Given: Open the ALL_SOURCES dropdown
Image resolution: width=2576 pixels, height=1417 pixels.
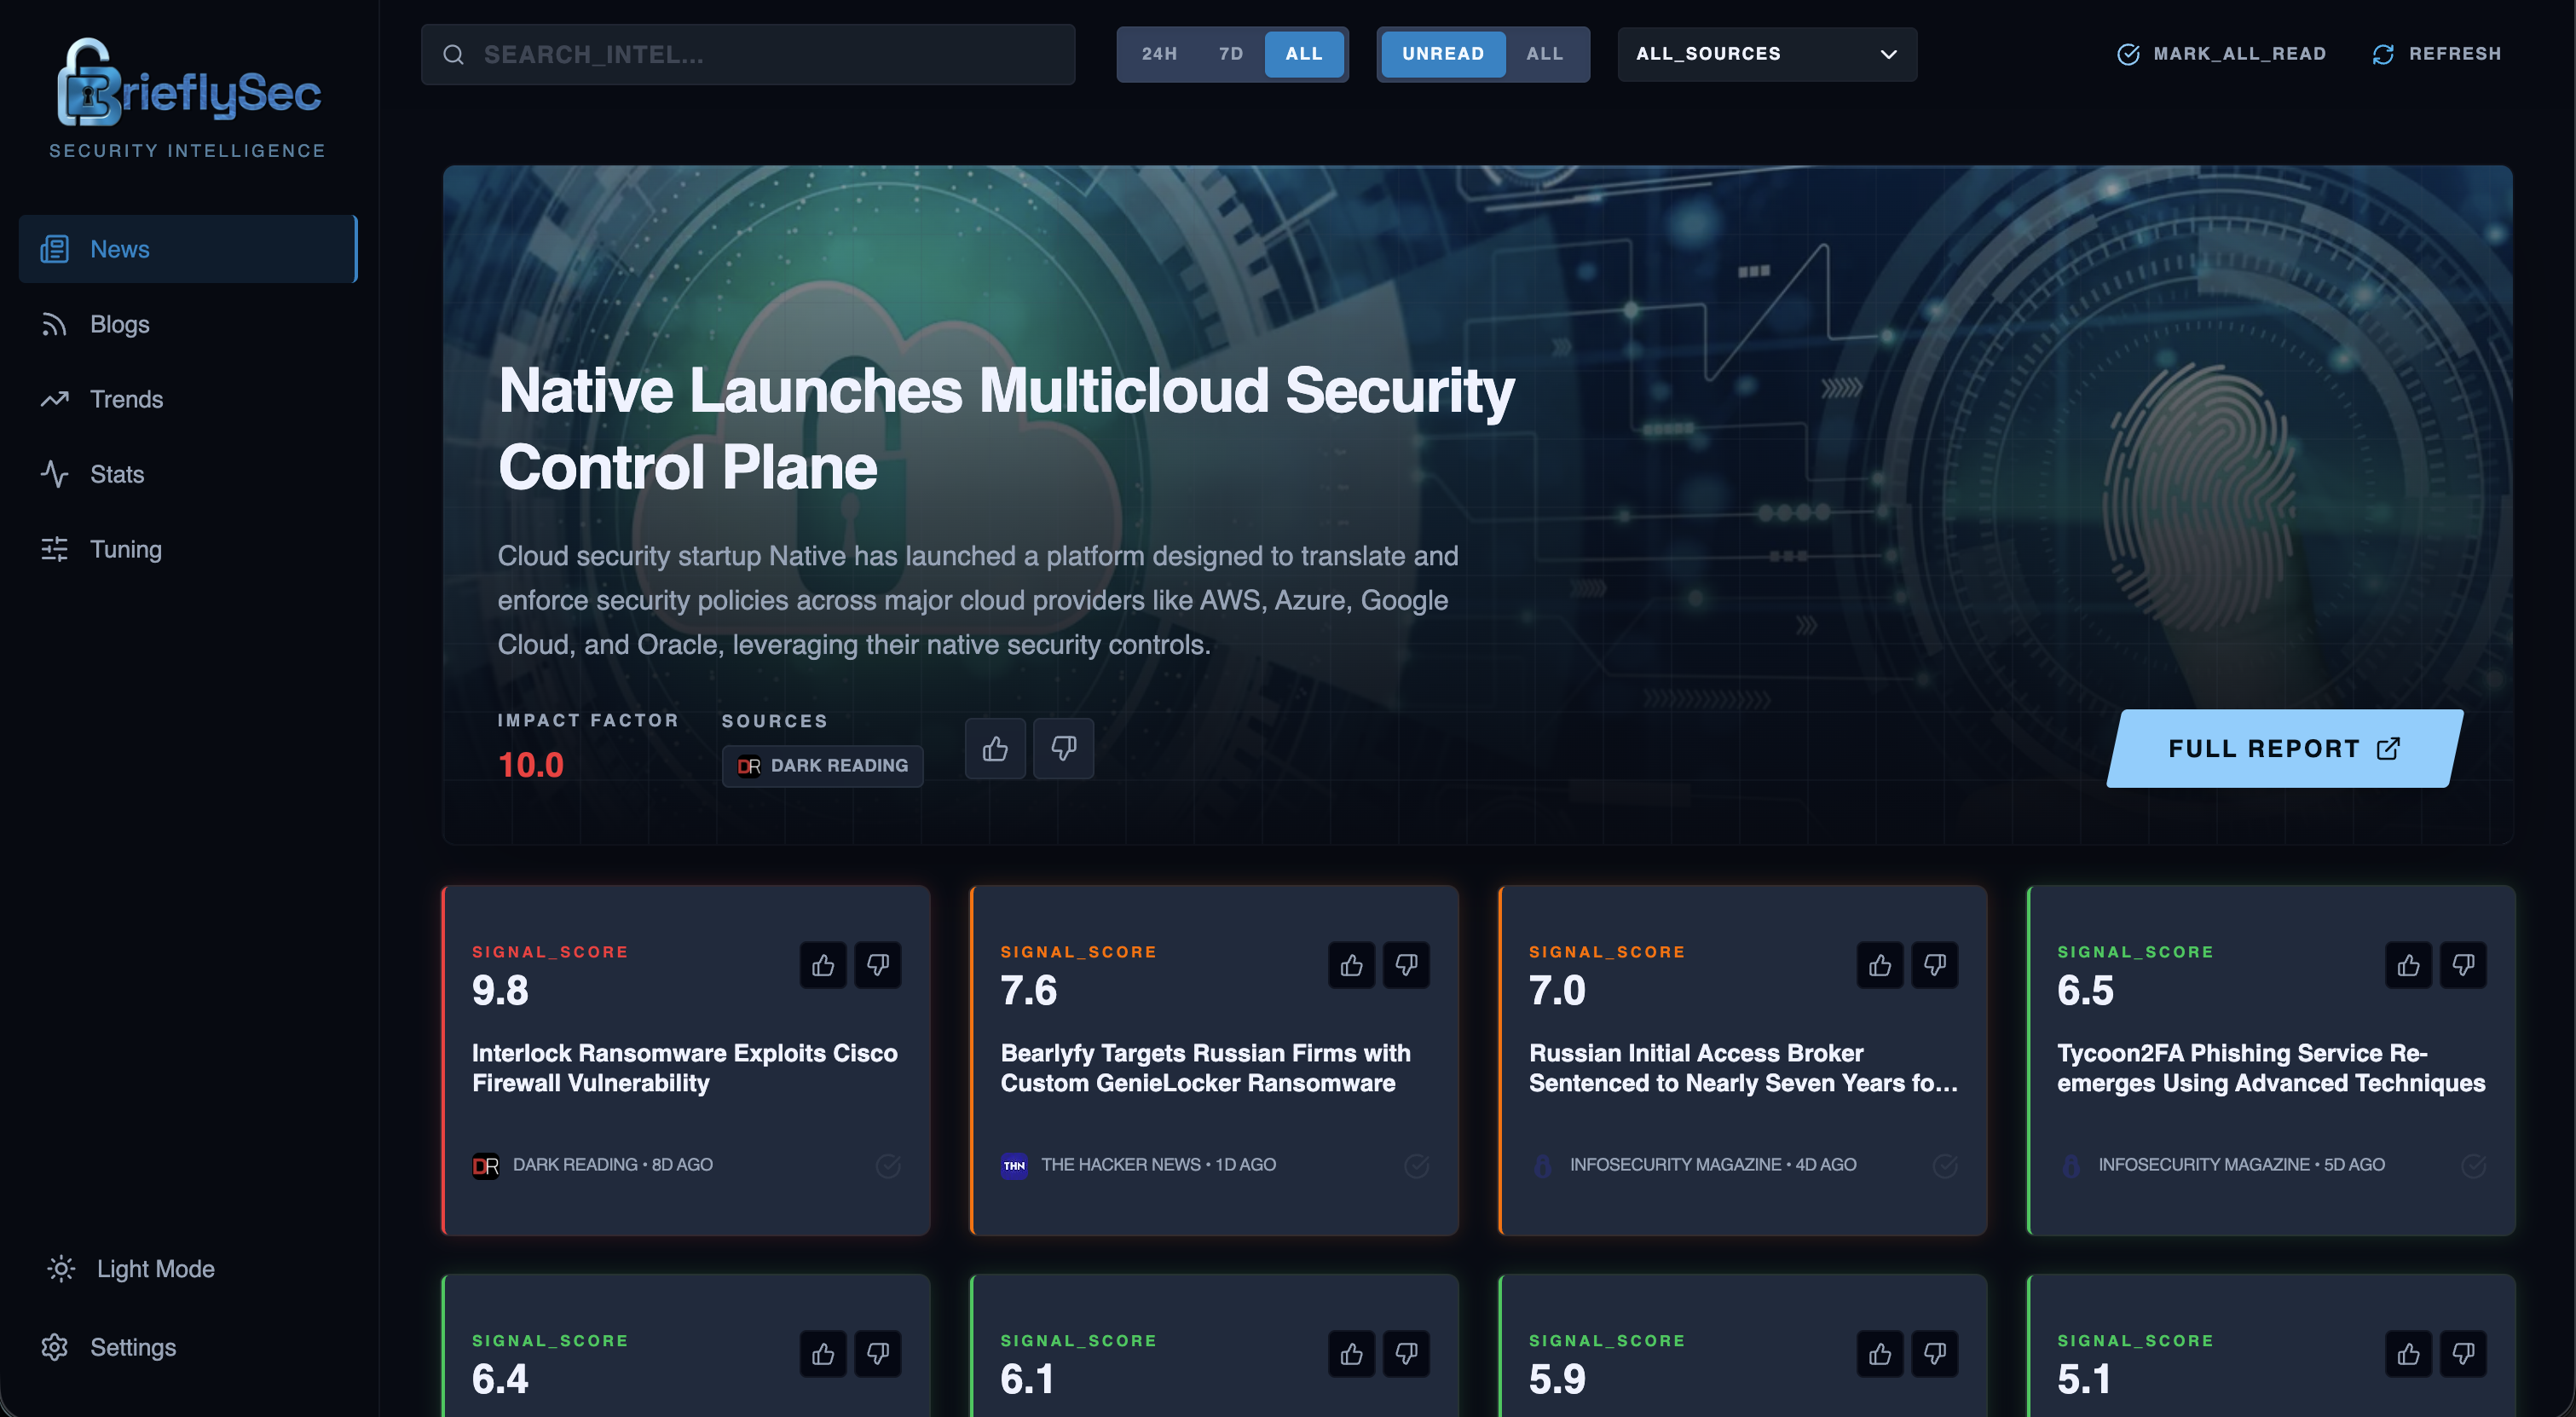Looking at the screenshot, I should pos(1766,54).
